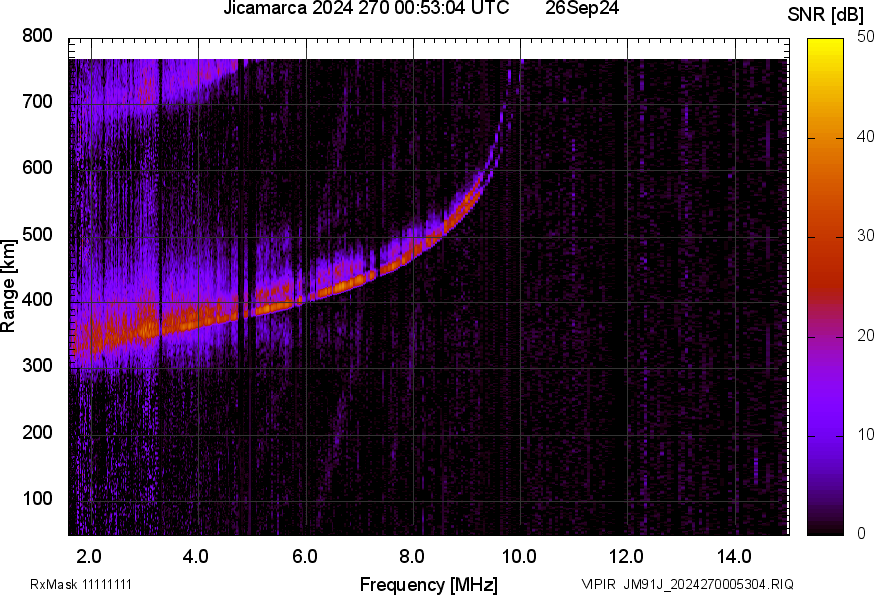Click the "Range [km]" y-axis label
Image resolution: width=874 pixels, height=595 pixels.
[x=9, y=286]
